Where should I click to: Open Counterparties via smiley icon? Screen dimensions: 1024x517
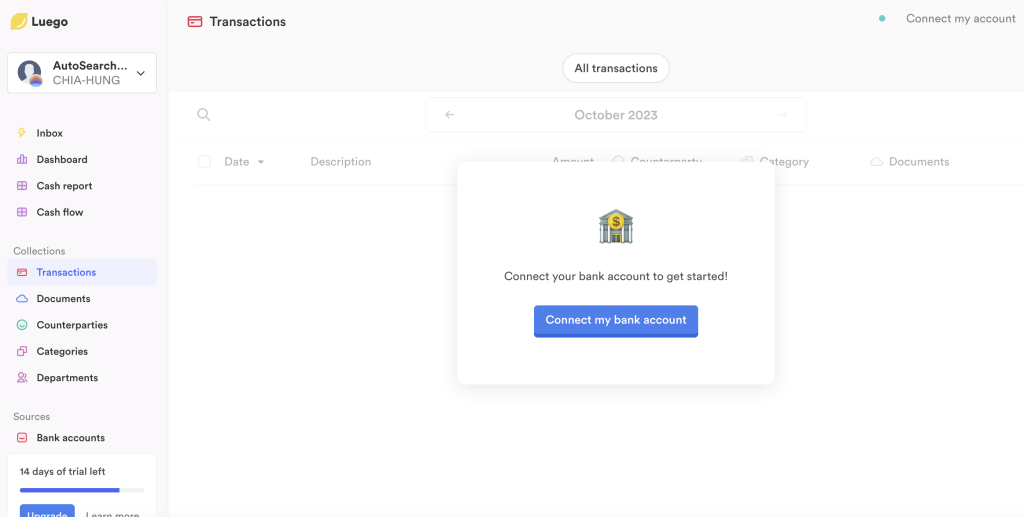tap(22, 324)
